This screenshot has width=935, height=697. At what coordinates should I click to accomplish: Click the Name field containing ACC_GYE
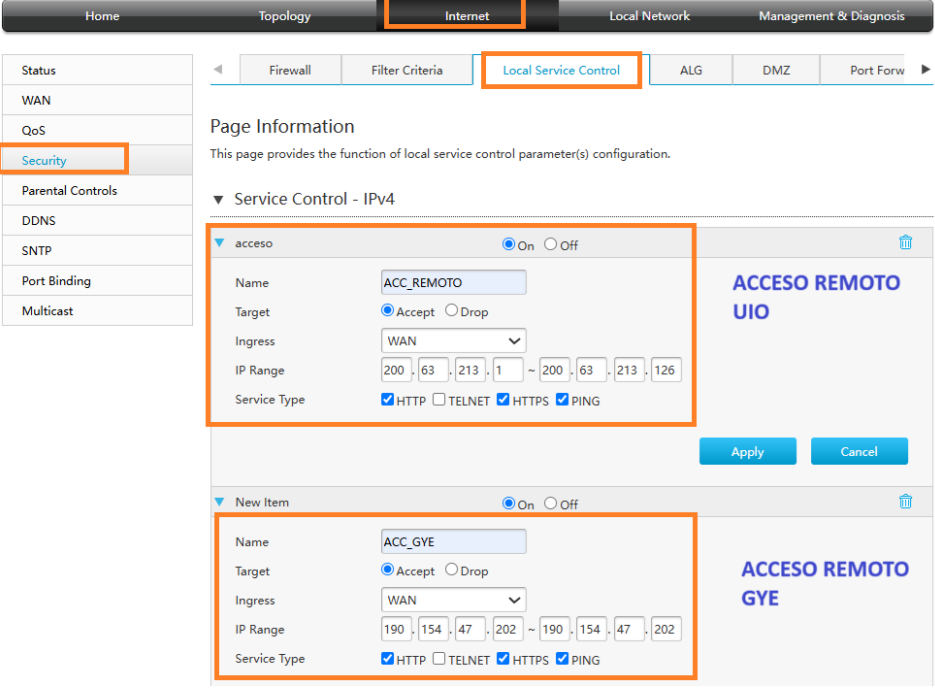click(452, 541)
